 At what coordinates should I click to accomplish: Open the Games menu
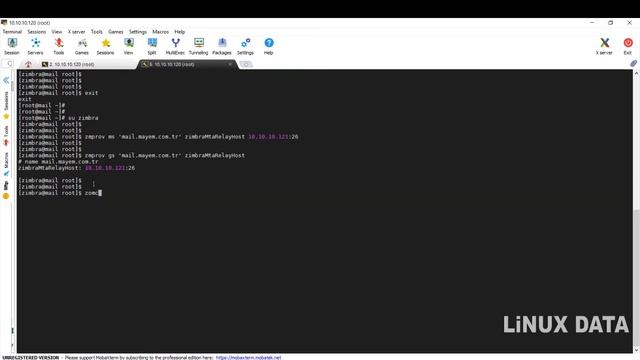click(x=116, y=32)
